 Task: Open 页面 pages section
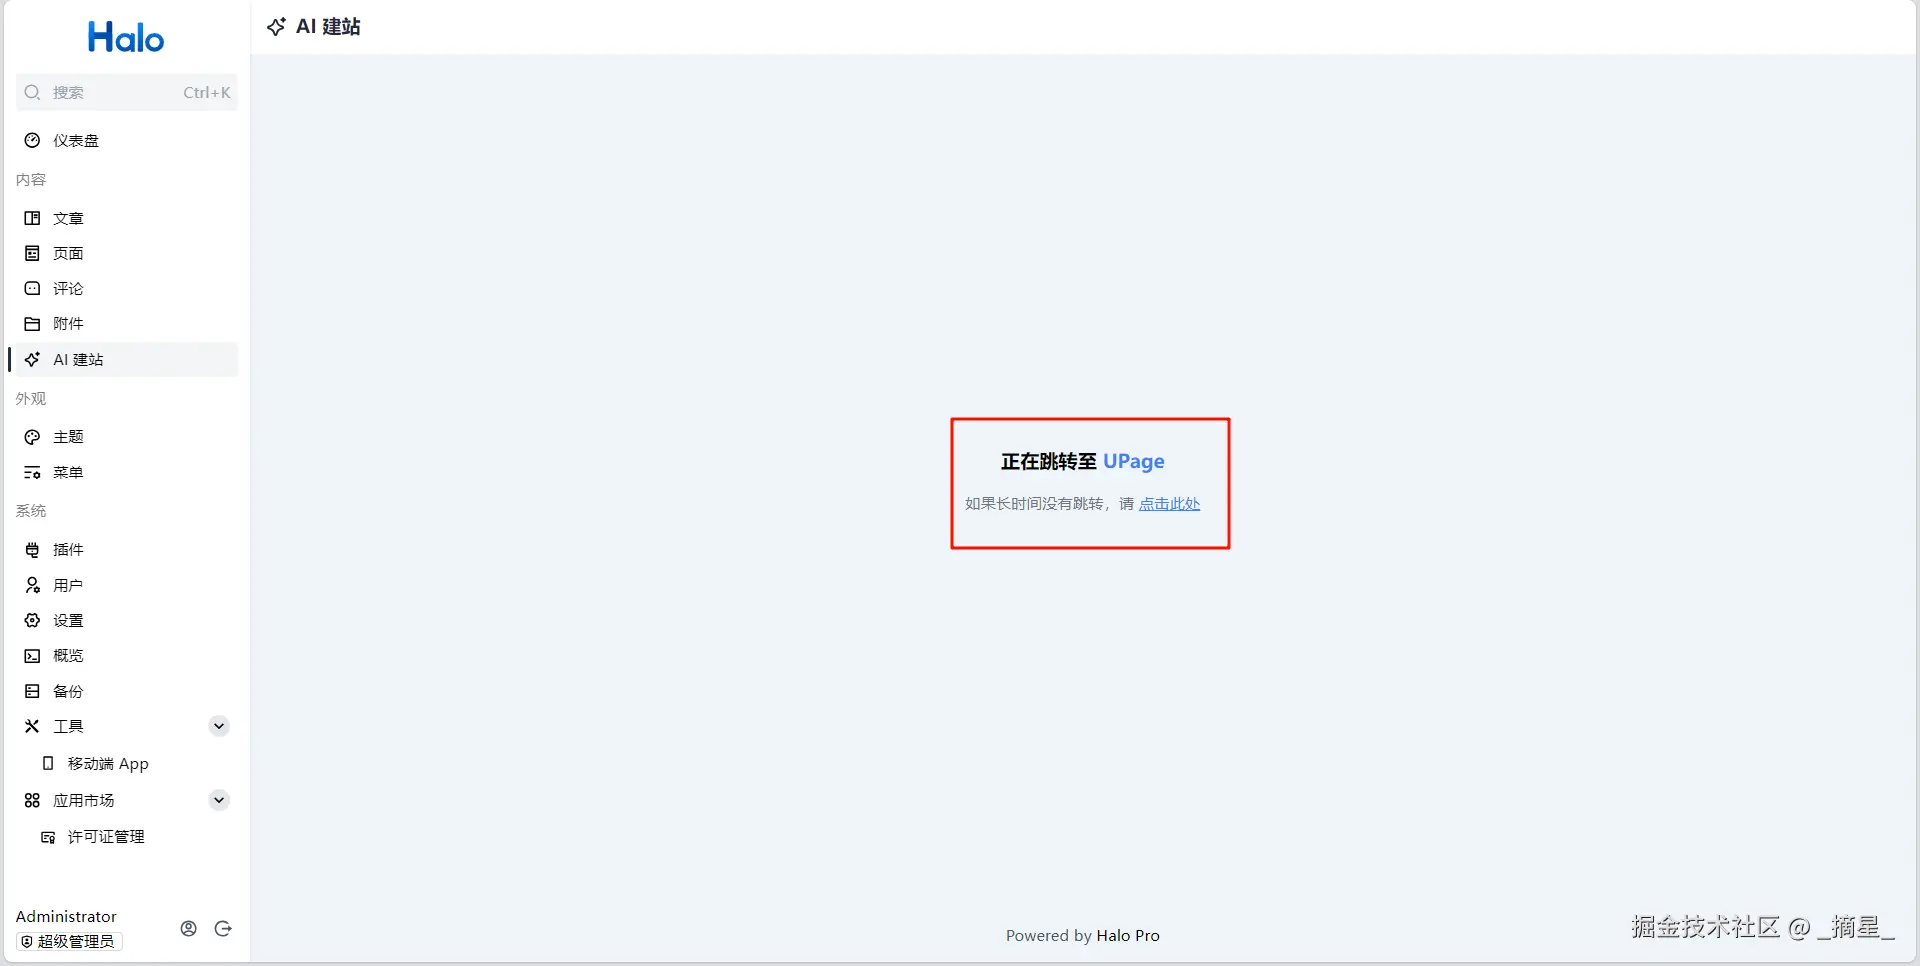pyautogui.click(x=126, y=253)
